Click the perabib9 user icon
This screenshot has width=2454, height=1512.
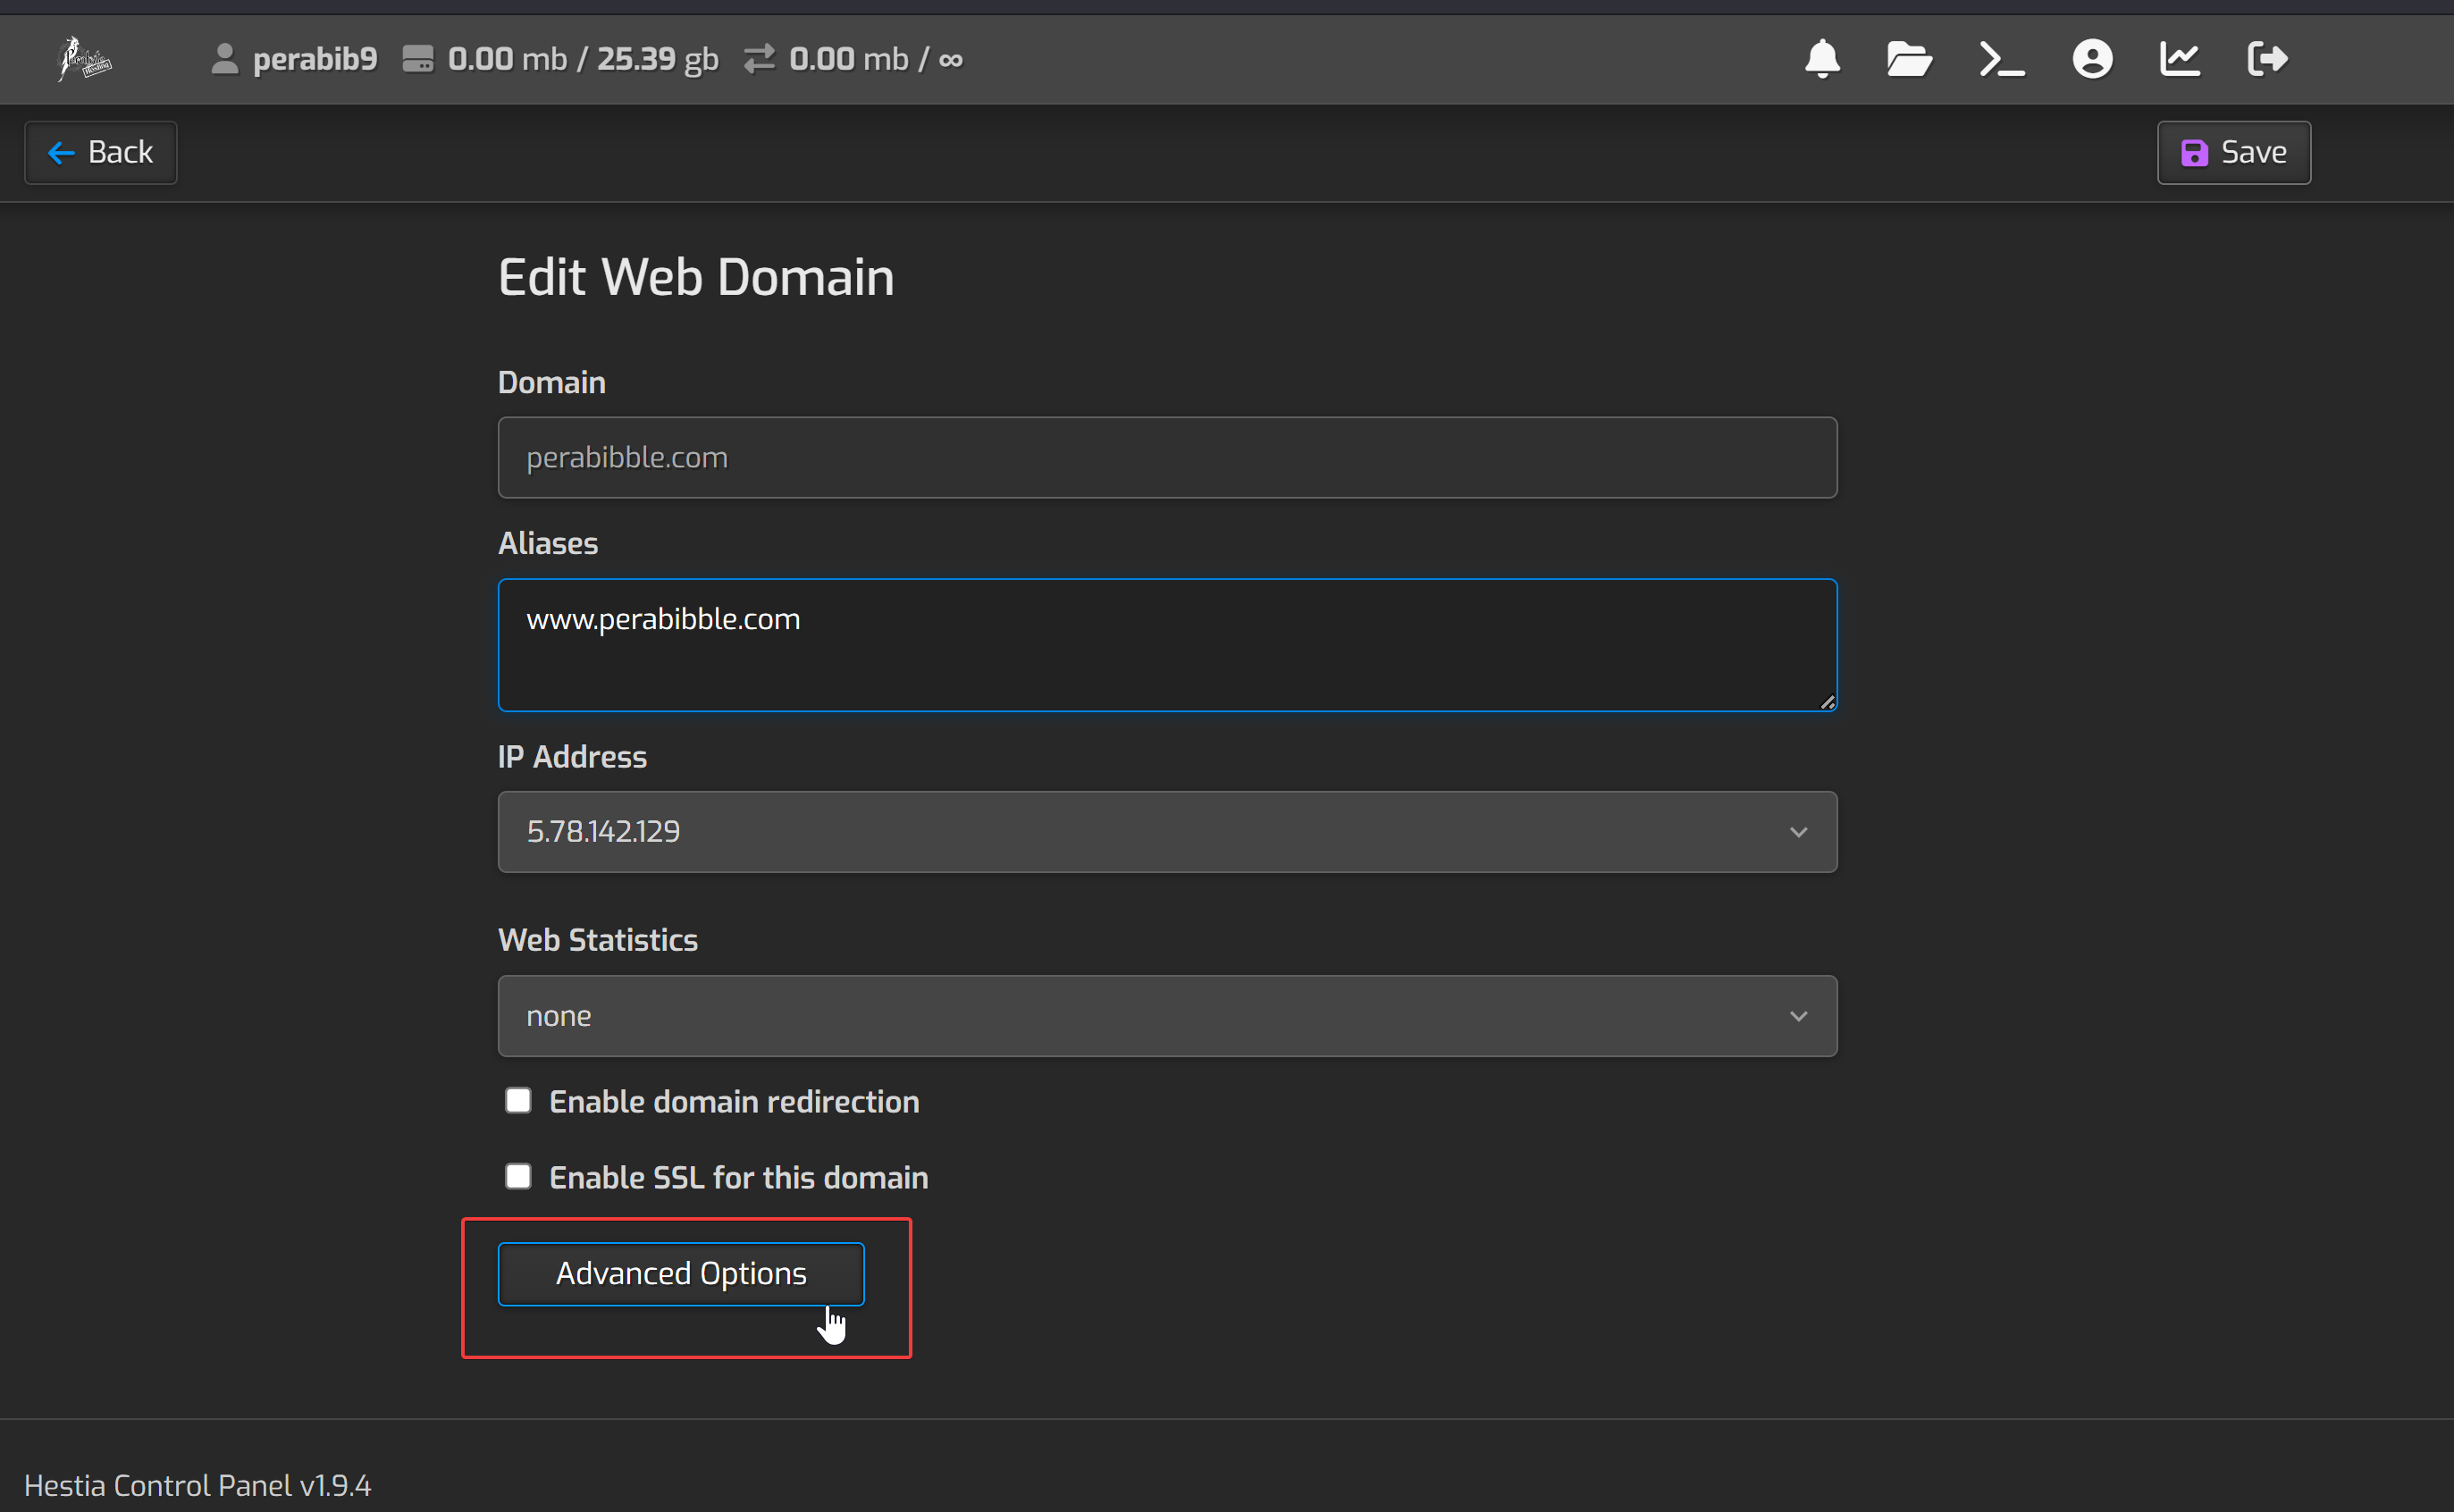pyautogui.click(x=225, y=59)
